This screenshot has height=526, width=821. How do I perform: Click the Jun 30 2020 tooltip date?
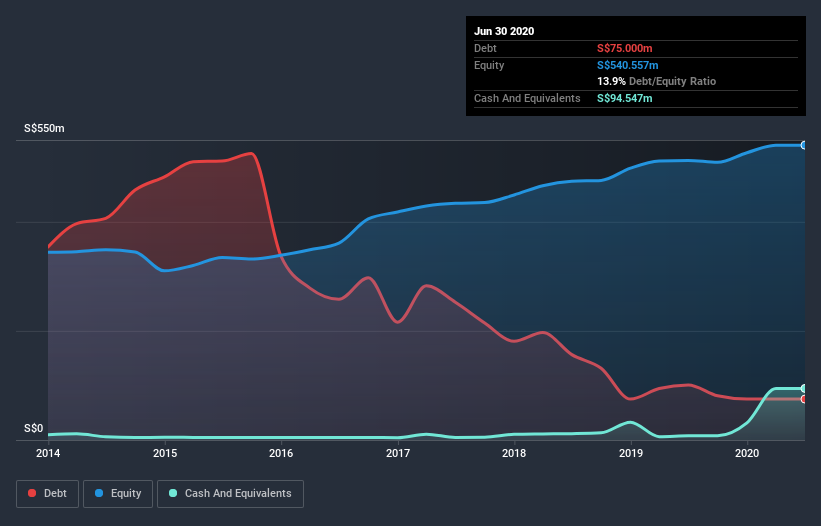(x=504, y=31)
